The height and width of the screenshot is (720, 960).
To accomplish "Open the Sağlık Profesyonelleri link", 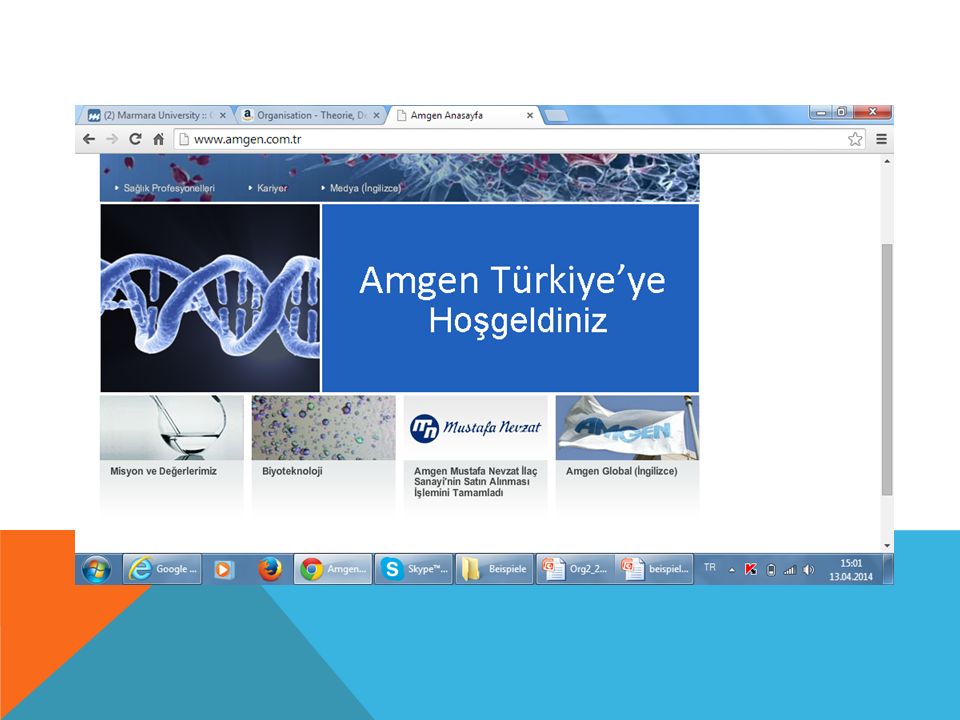I will pos(169,188).
